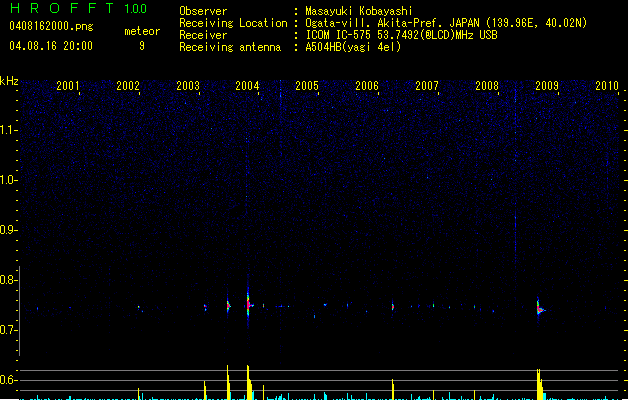Click the timestamp 04.08.16 20:00
The height and width of the screenshot is (400, 629).
(51, 45)
